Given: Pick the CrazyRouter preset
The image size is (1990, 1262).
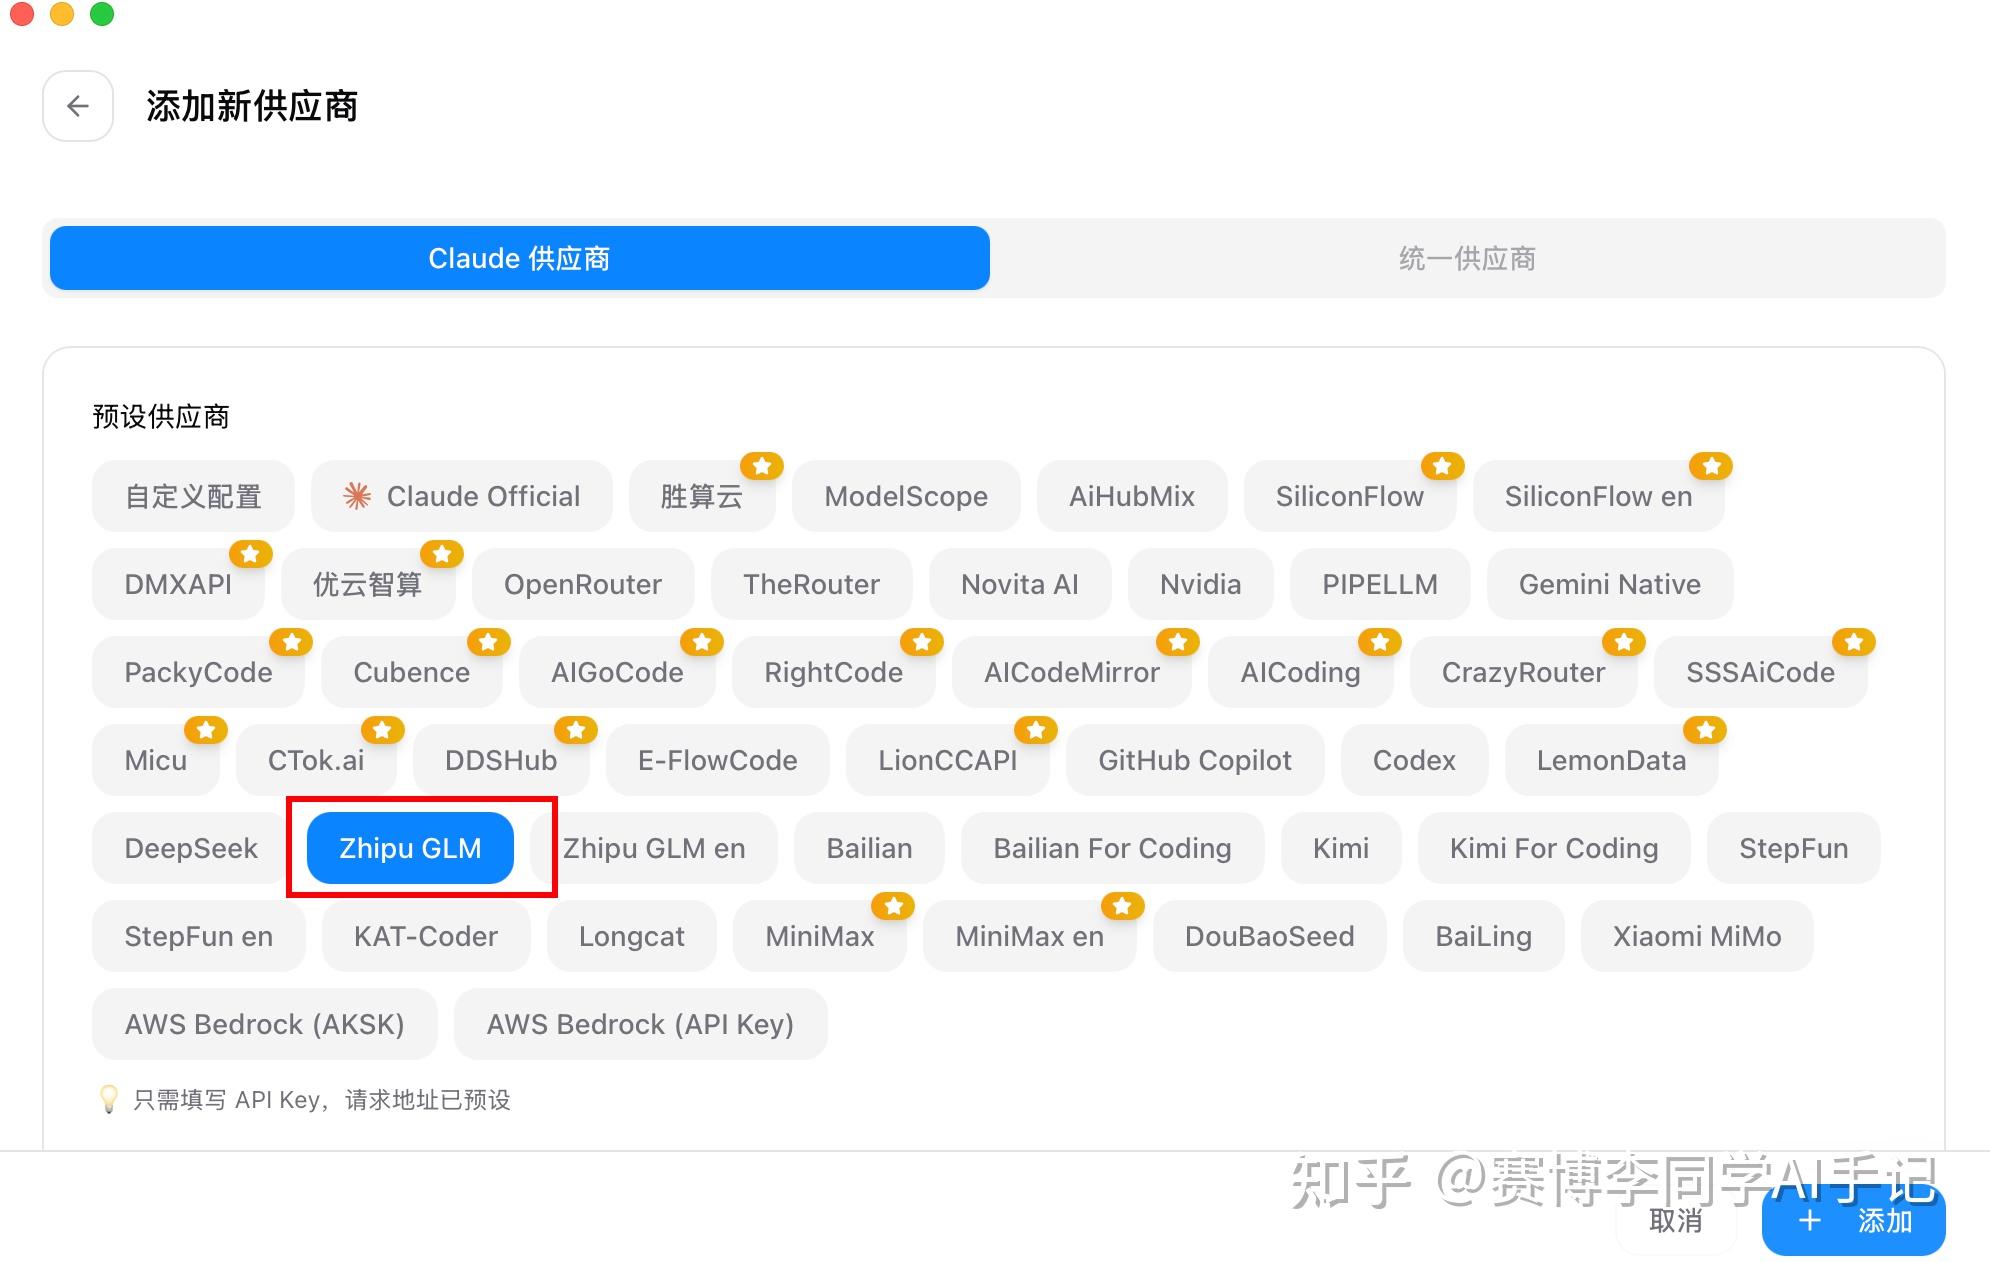Looking at the screenshot, I should [1523, 672].
